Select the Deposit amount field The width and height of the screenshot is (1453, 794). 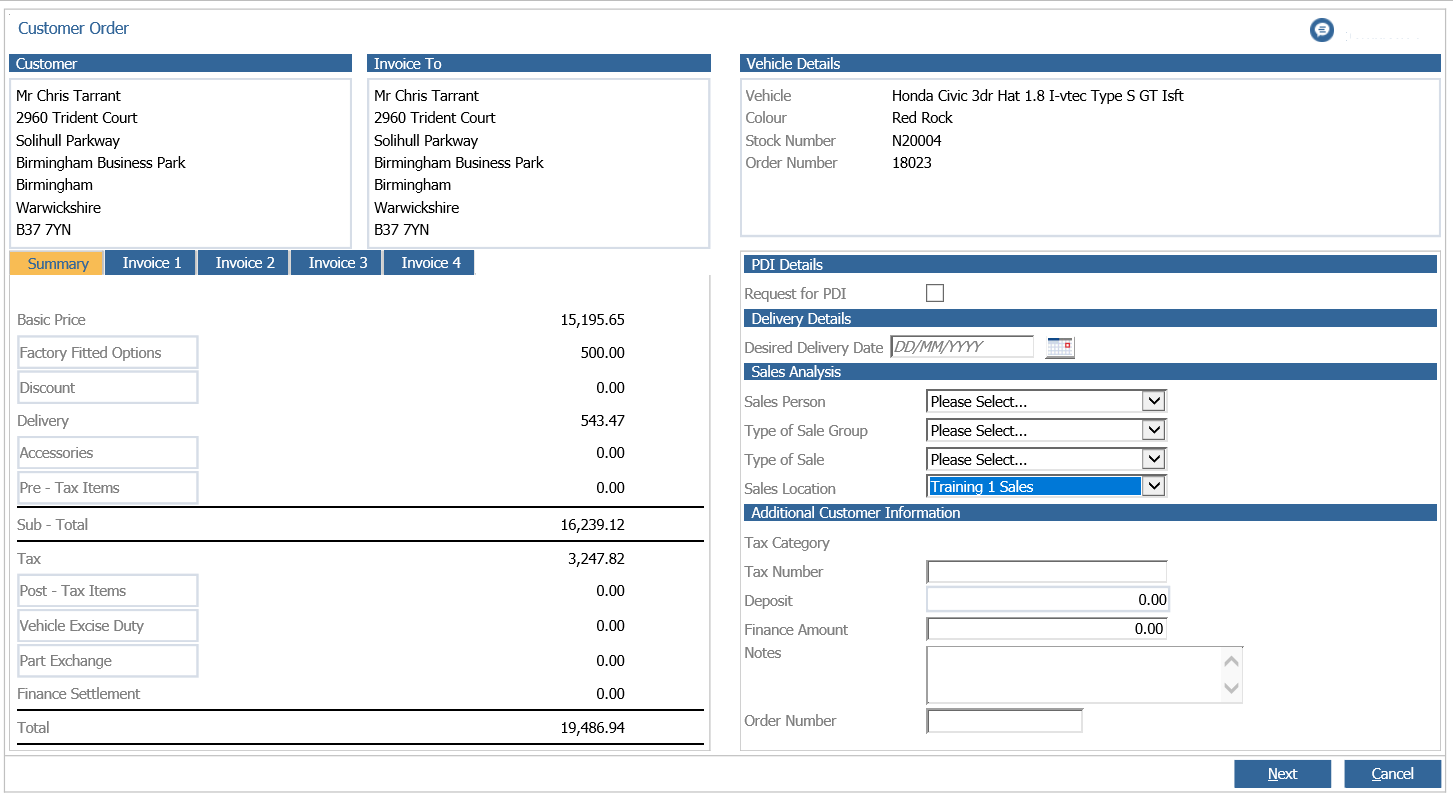click(1047, 600)
